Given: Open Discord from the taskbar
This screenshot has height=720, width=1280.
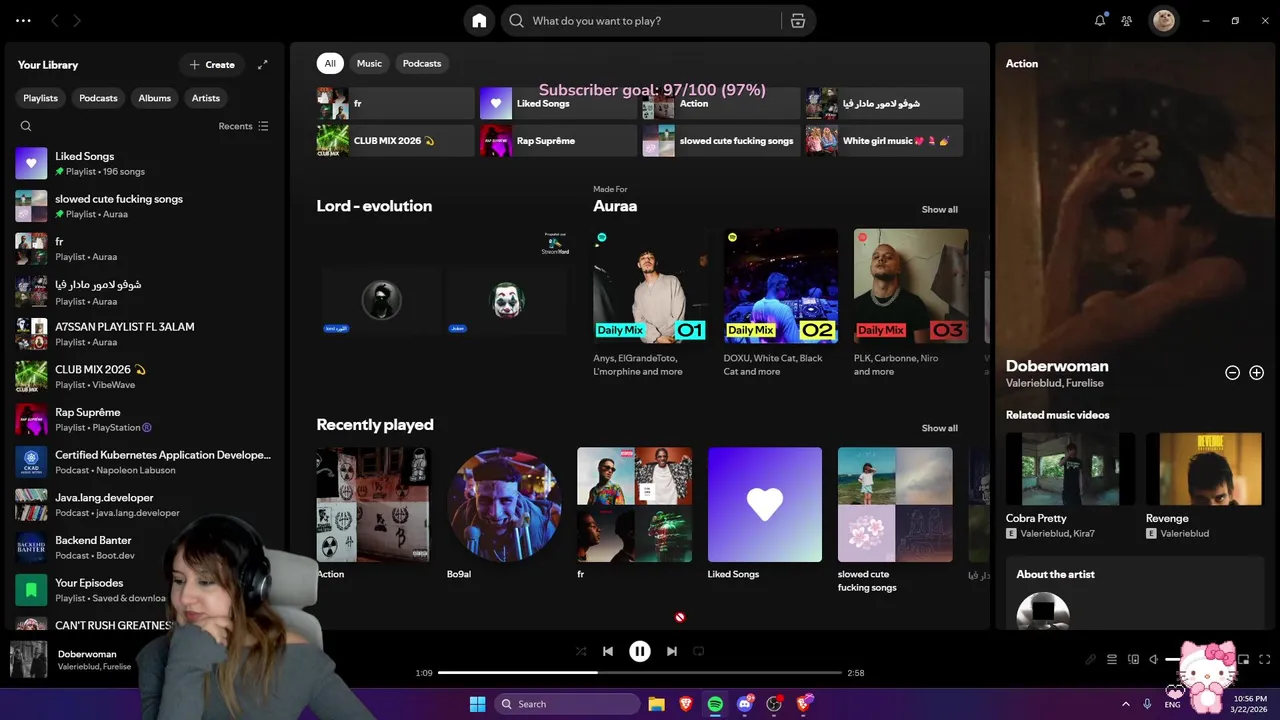Looking at the screenshot, I should point(745,704).
